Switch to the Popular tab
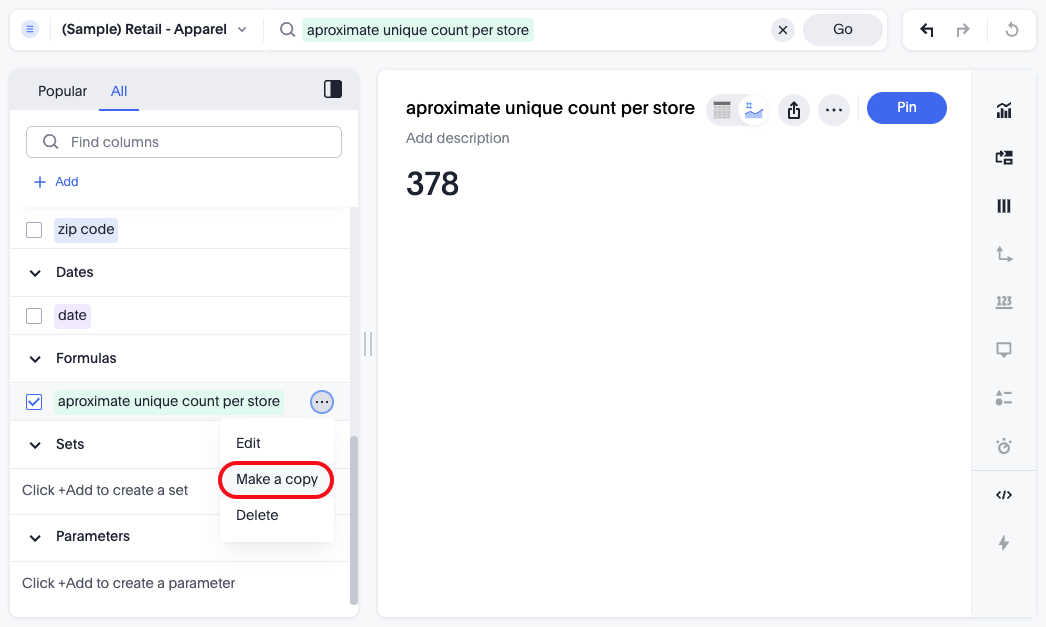 pyautogui.click(x=62, y=91)
